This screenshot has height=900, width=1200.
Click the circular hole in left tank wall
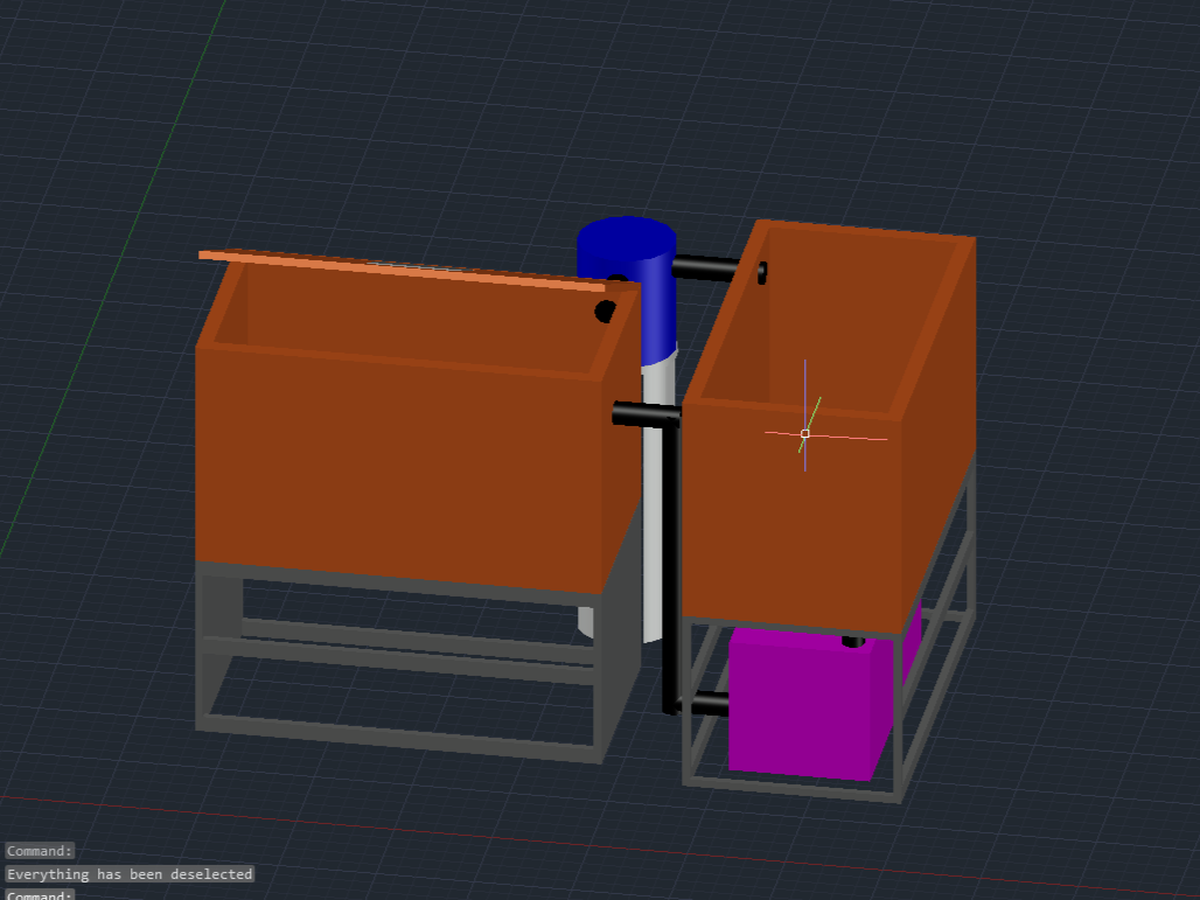pos(605,311)
